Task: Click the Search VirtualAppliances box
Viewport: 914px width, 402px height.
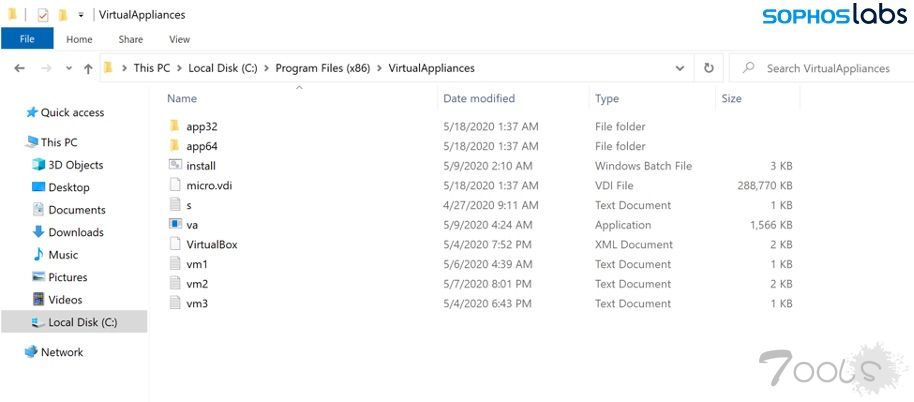Action: click(x=827, y=68)
